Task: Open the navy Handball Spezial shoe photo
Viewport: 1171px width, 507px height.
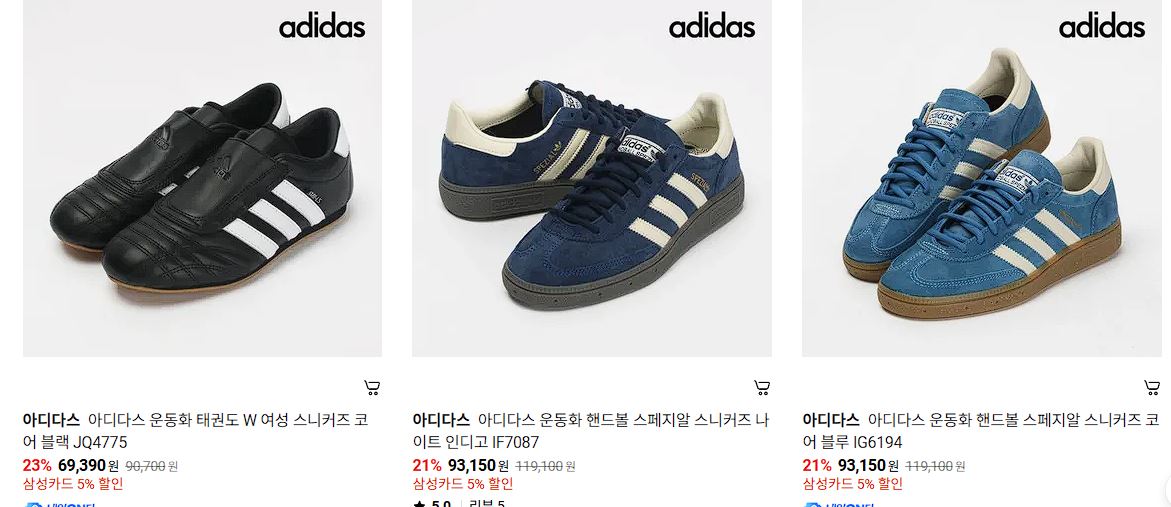Action: click(591, 178)
